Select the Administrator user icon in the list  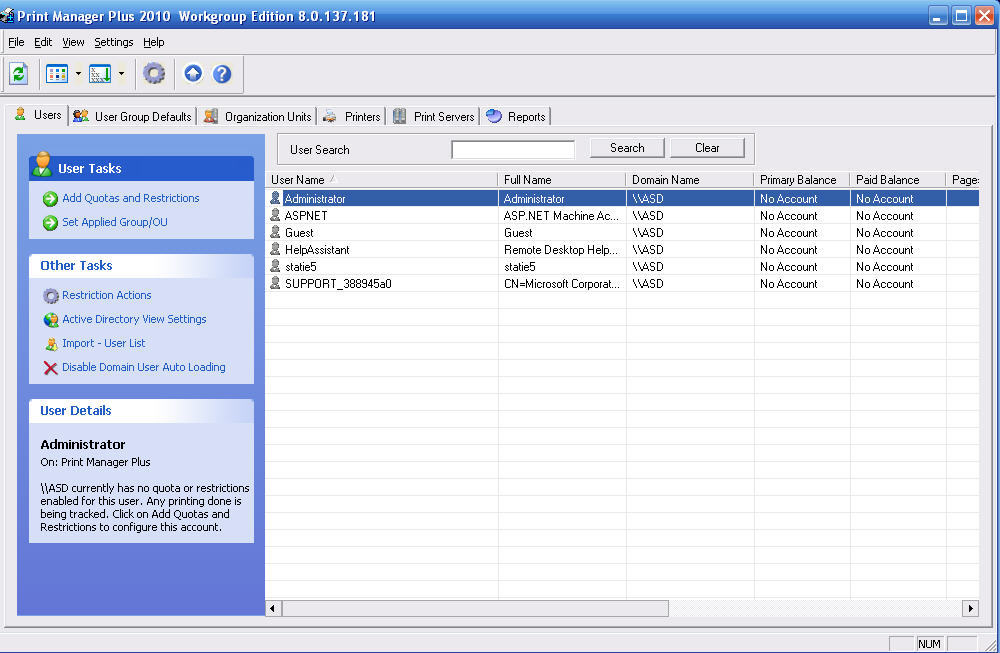(x=274, y=198)
